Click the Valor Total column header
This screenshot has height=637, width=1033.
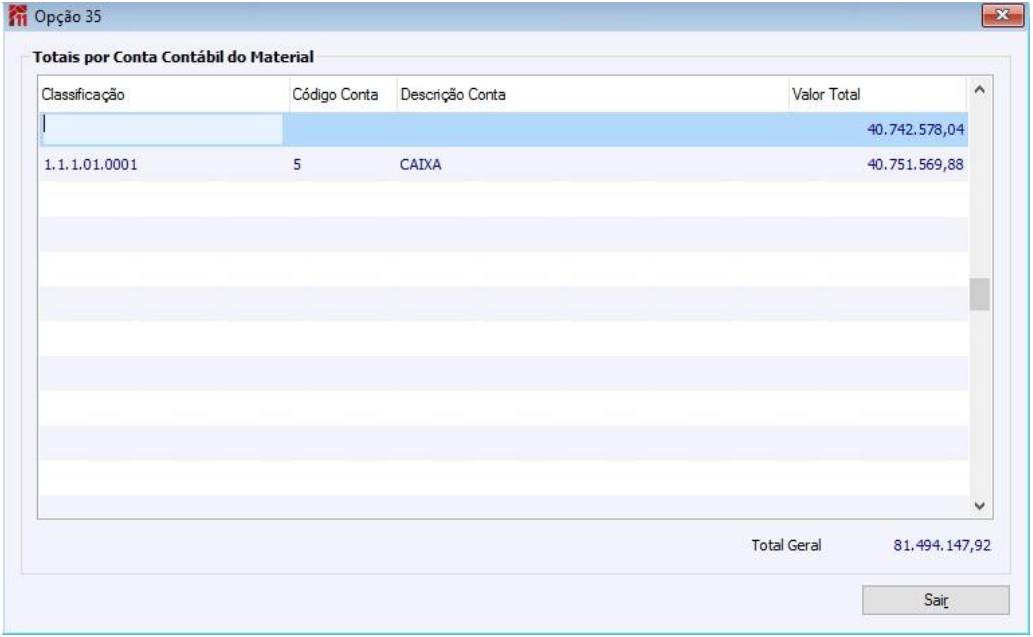878,94
